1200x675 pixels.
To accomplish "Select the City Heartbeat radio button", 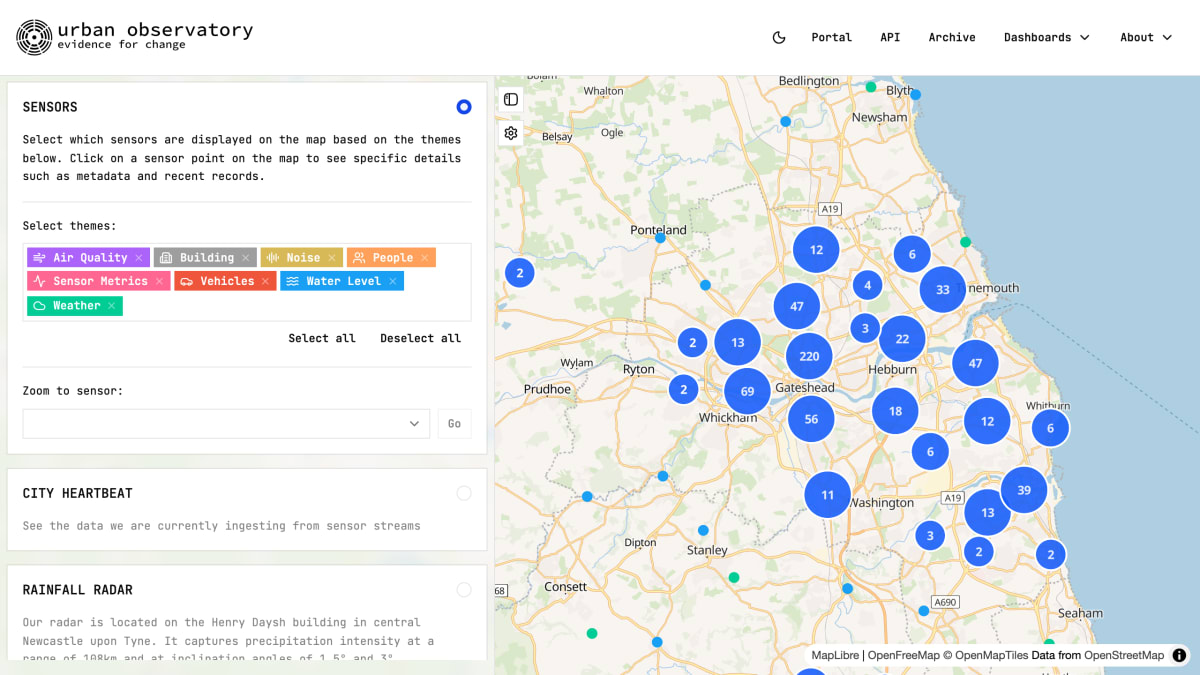I will tap(463, 493).
